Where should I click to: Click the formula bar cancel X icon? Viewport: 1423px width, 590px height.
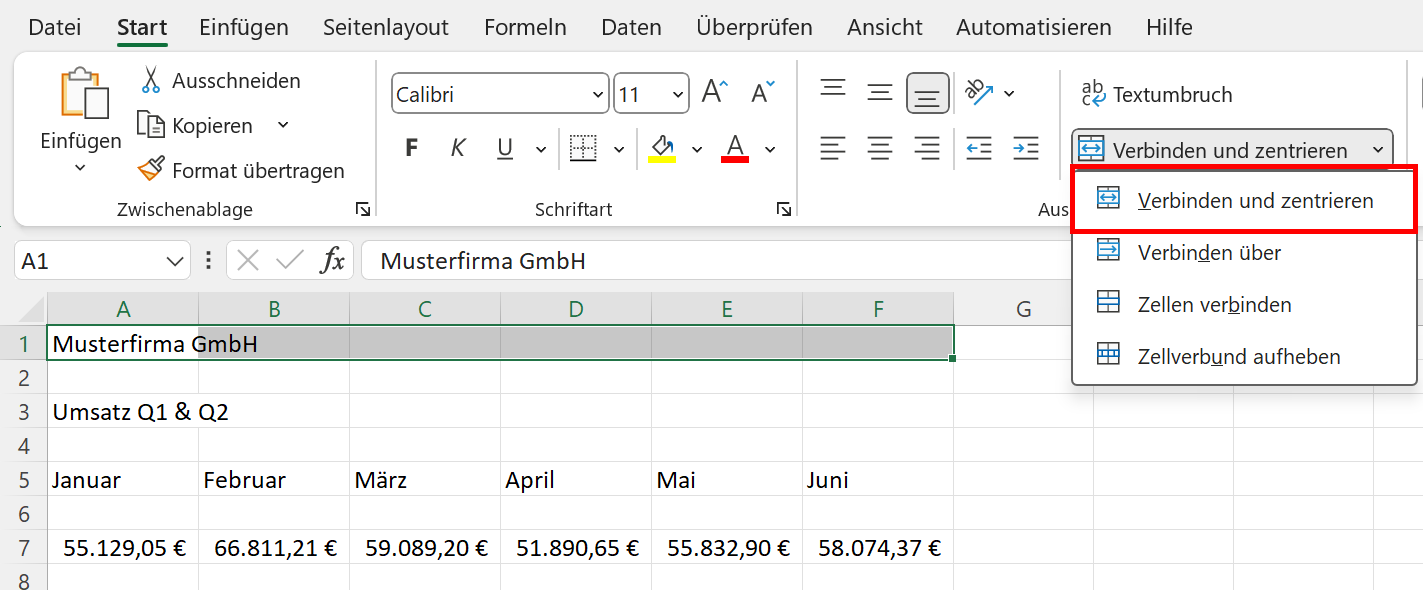point(249,261)
